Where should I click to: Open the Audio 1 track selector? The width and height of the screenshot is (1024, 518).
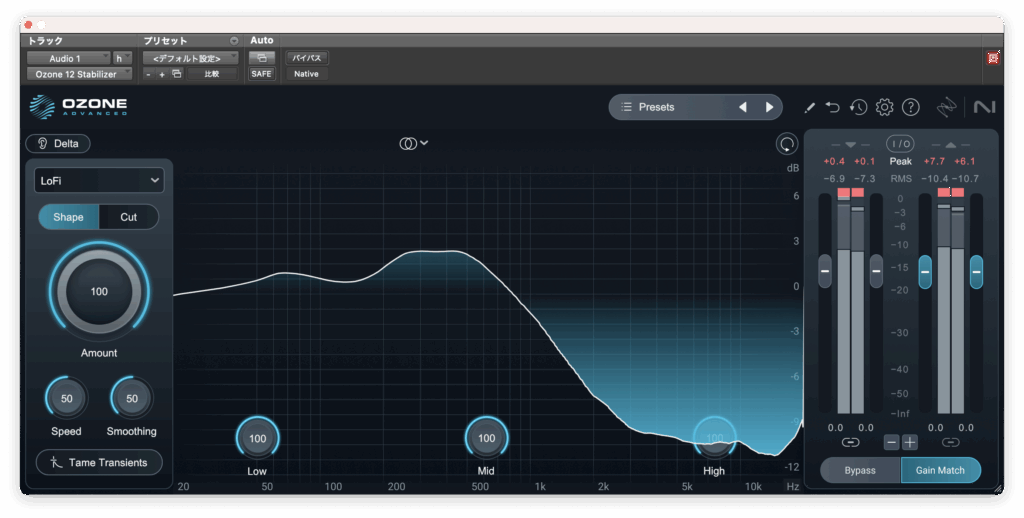click(x=68, y=58)
